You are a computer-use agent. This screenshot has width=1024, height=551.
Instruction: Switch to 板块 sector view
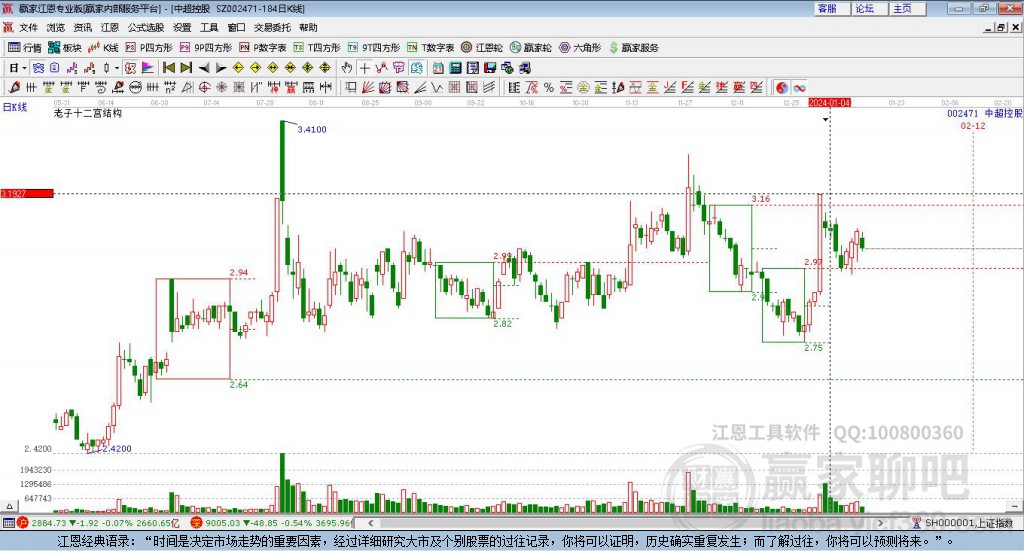click(66, 47)
